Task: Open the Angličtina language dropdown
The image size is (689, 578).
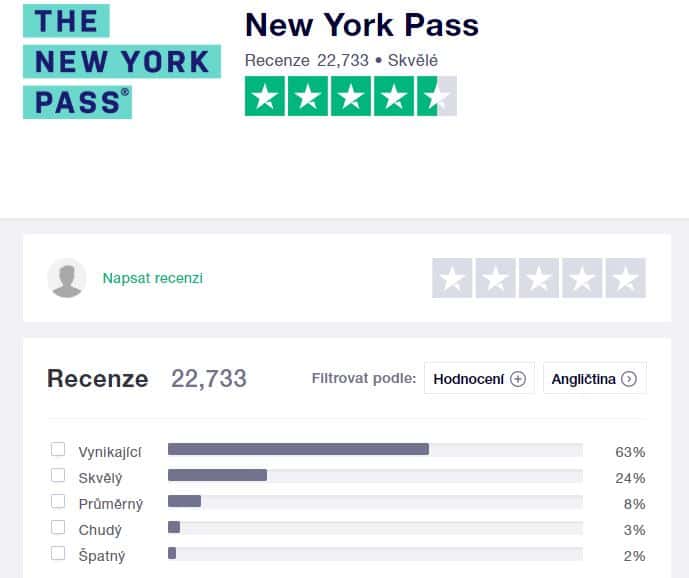Action: 595,378
